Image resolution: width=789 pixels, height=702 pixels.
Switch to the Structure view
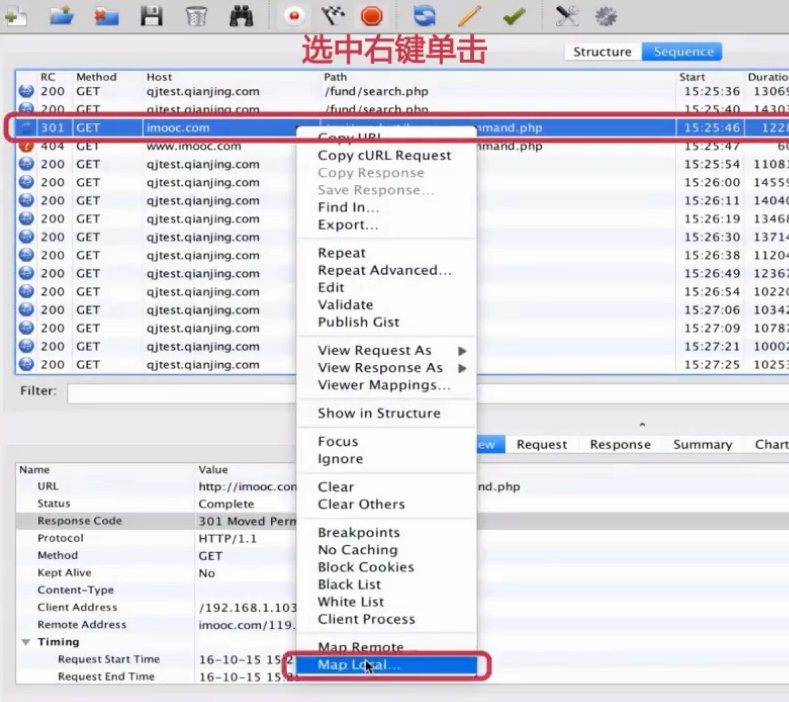602,52
